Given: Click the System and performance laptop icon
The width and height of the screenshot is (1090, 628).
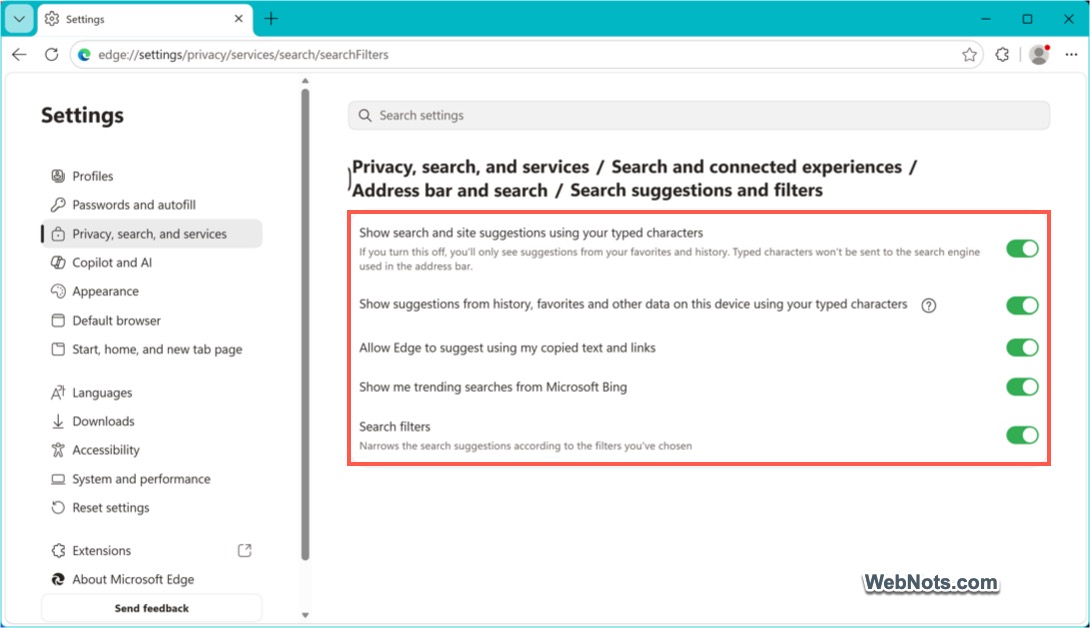Looking at the screenshot, I should [58, 478].
